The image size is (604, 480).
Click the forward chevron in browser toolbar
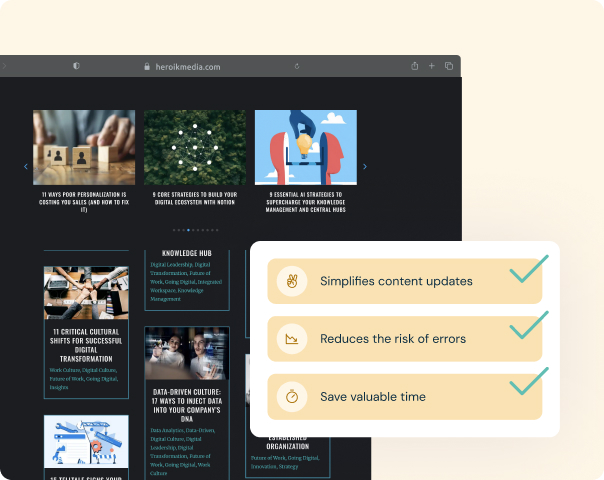pos(4,66)
